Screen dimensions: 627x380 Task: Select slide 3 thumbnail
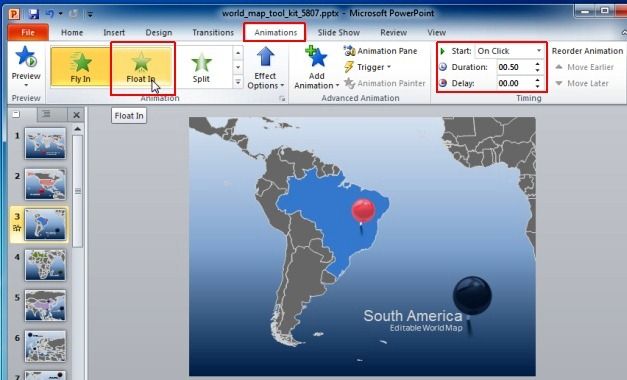(x=46, y=224)
